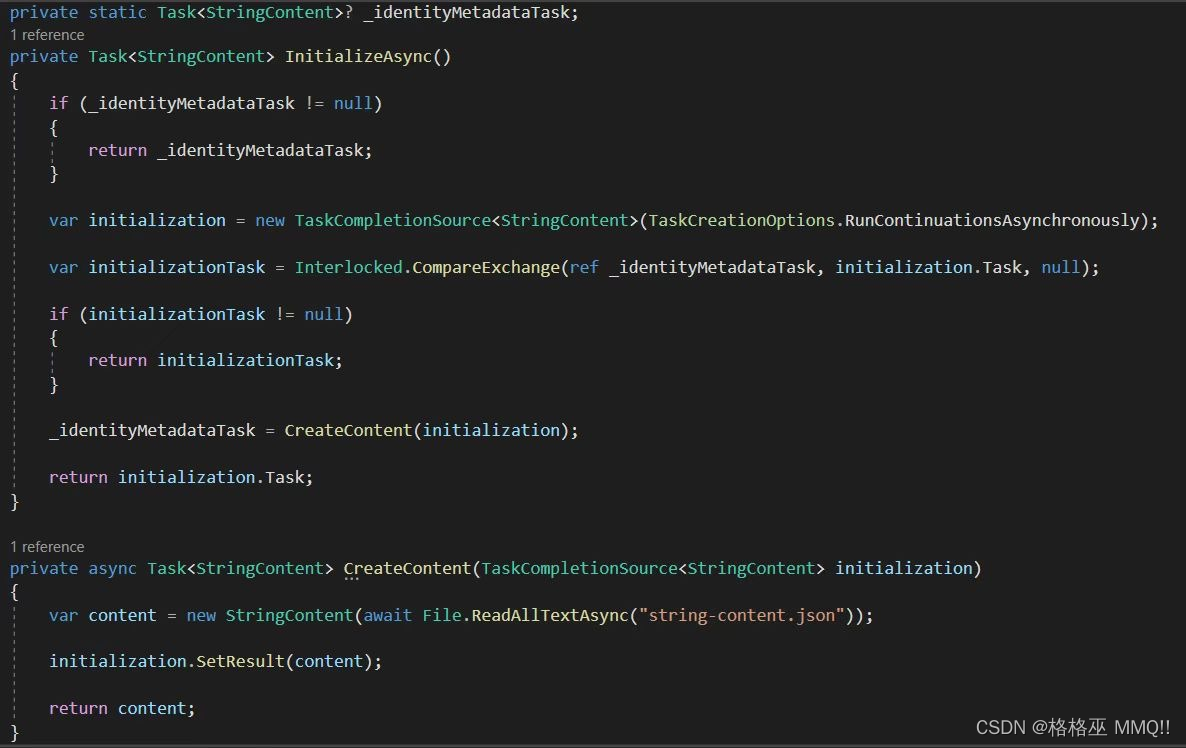
Task: Select the async keyword on CreateContent
Action: point(112,567)
